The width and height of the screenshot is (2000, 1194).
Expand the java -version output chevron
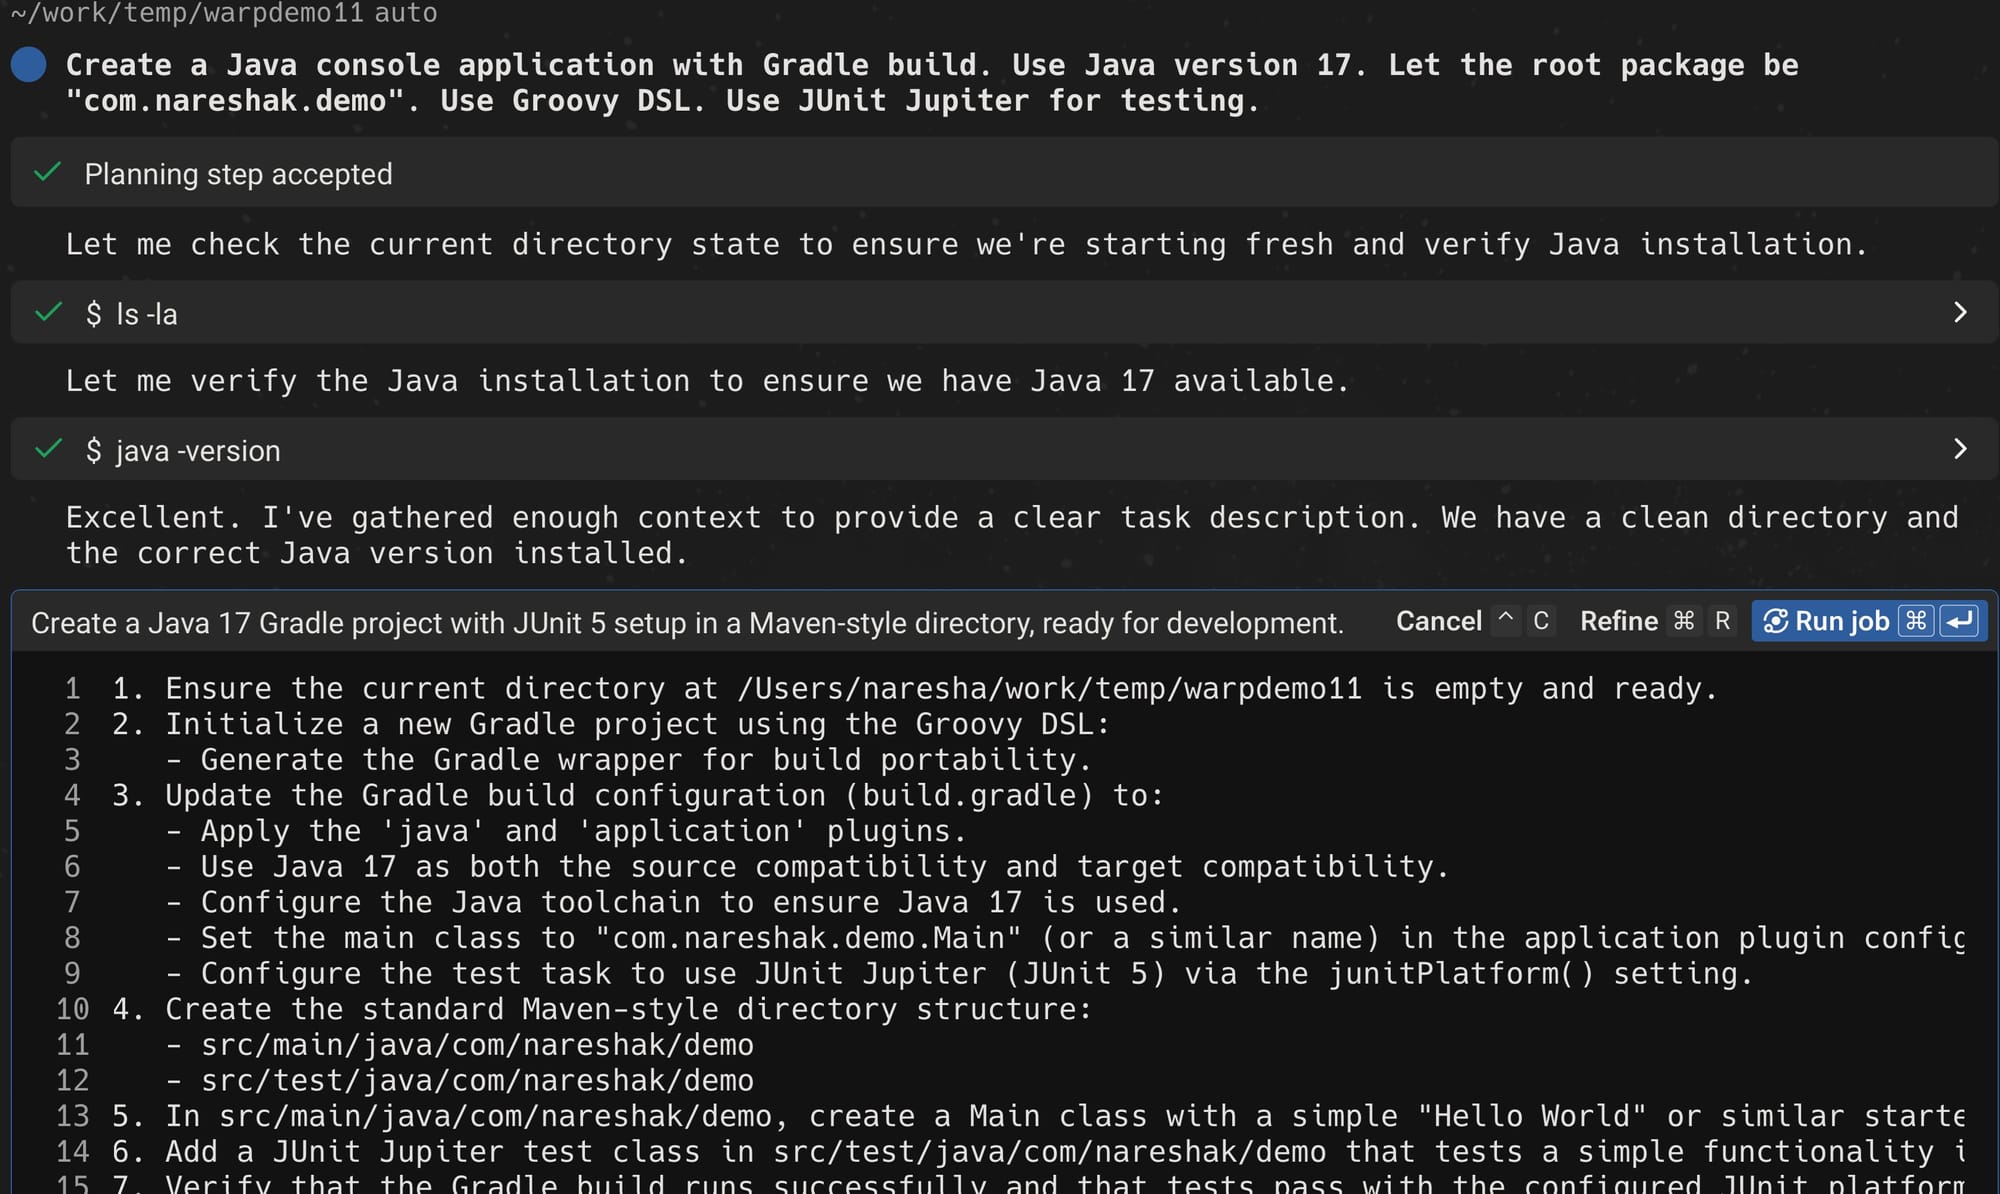click(x=1960, y=449)
